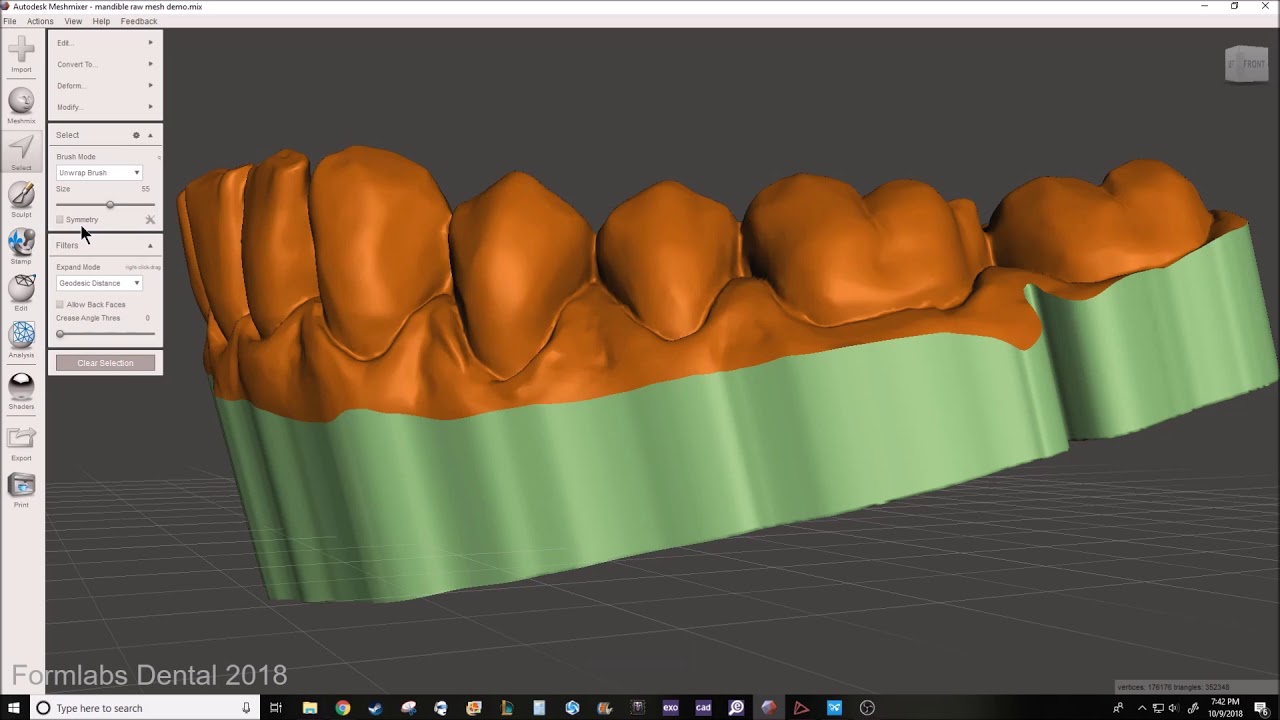Click the brush Size value 55
Screen dimensions: 1280x720
click(x=145, y=189)
